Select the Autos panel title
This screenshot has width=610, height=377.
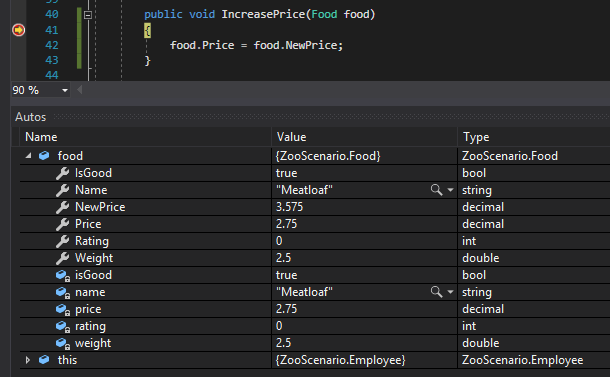pyautogui.click(x=30, y=117)
